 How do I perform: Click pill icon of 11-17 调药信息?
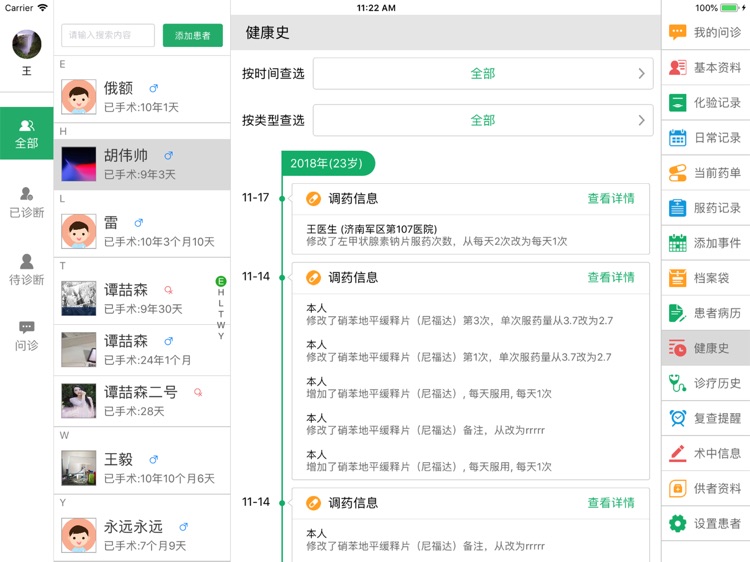point(313,198)
